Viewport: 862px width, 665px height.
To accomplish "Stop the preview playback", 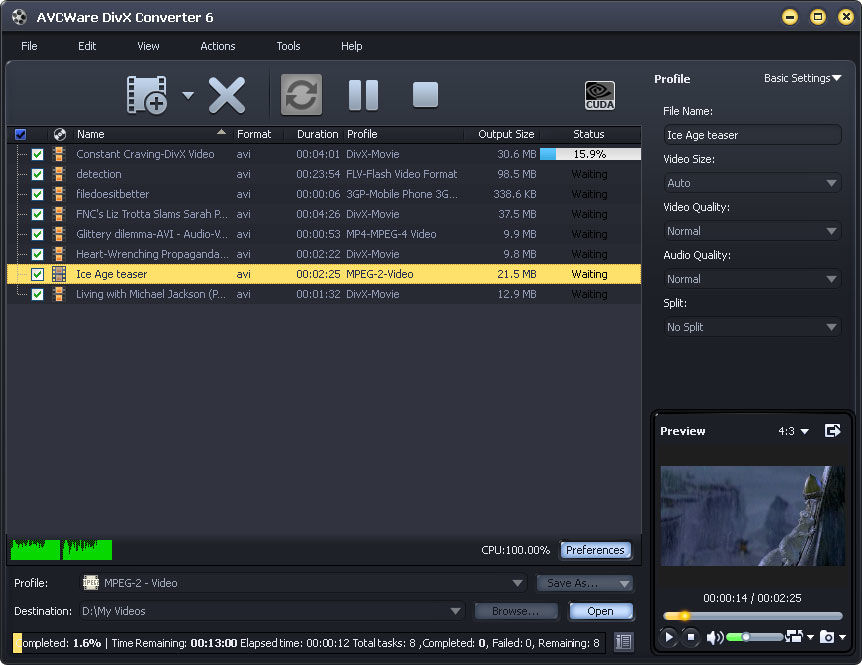I will tap(691, 637).
